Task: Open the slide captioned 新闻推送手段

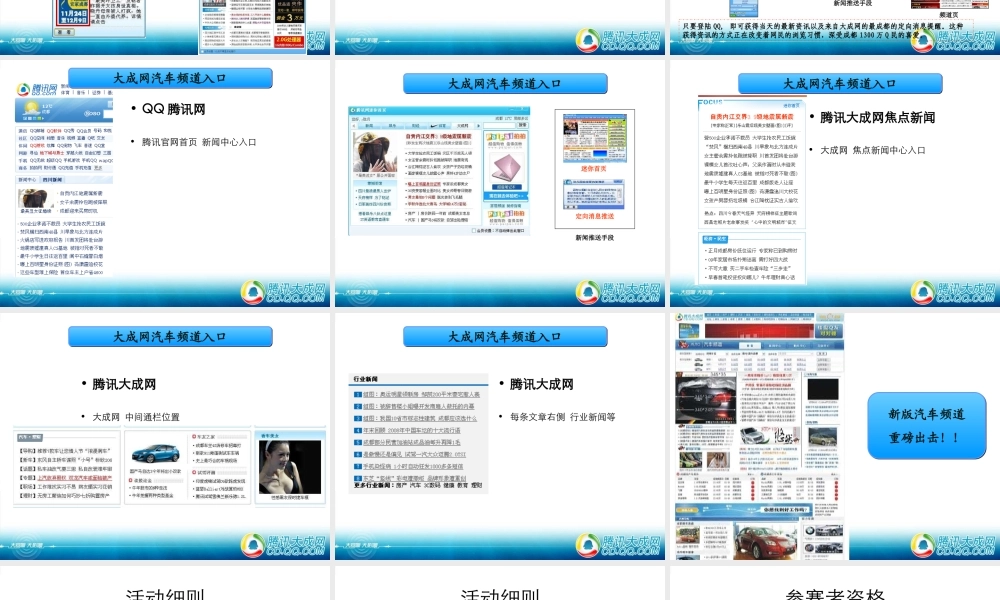Action: pyautogui.click(x=499, y=183)
